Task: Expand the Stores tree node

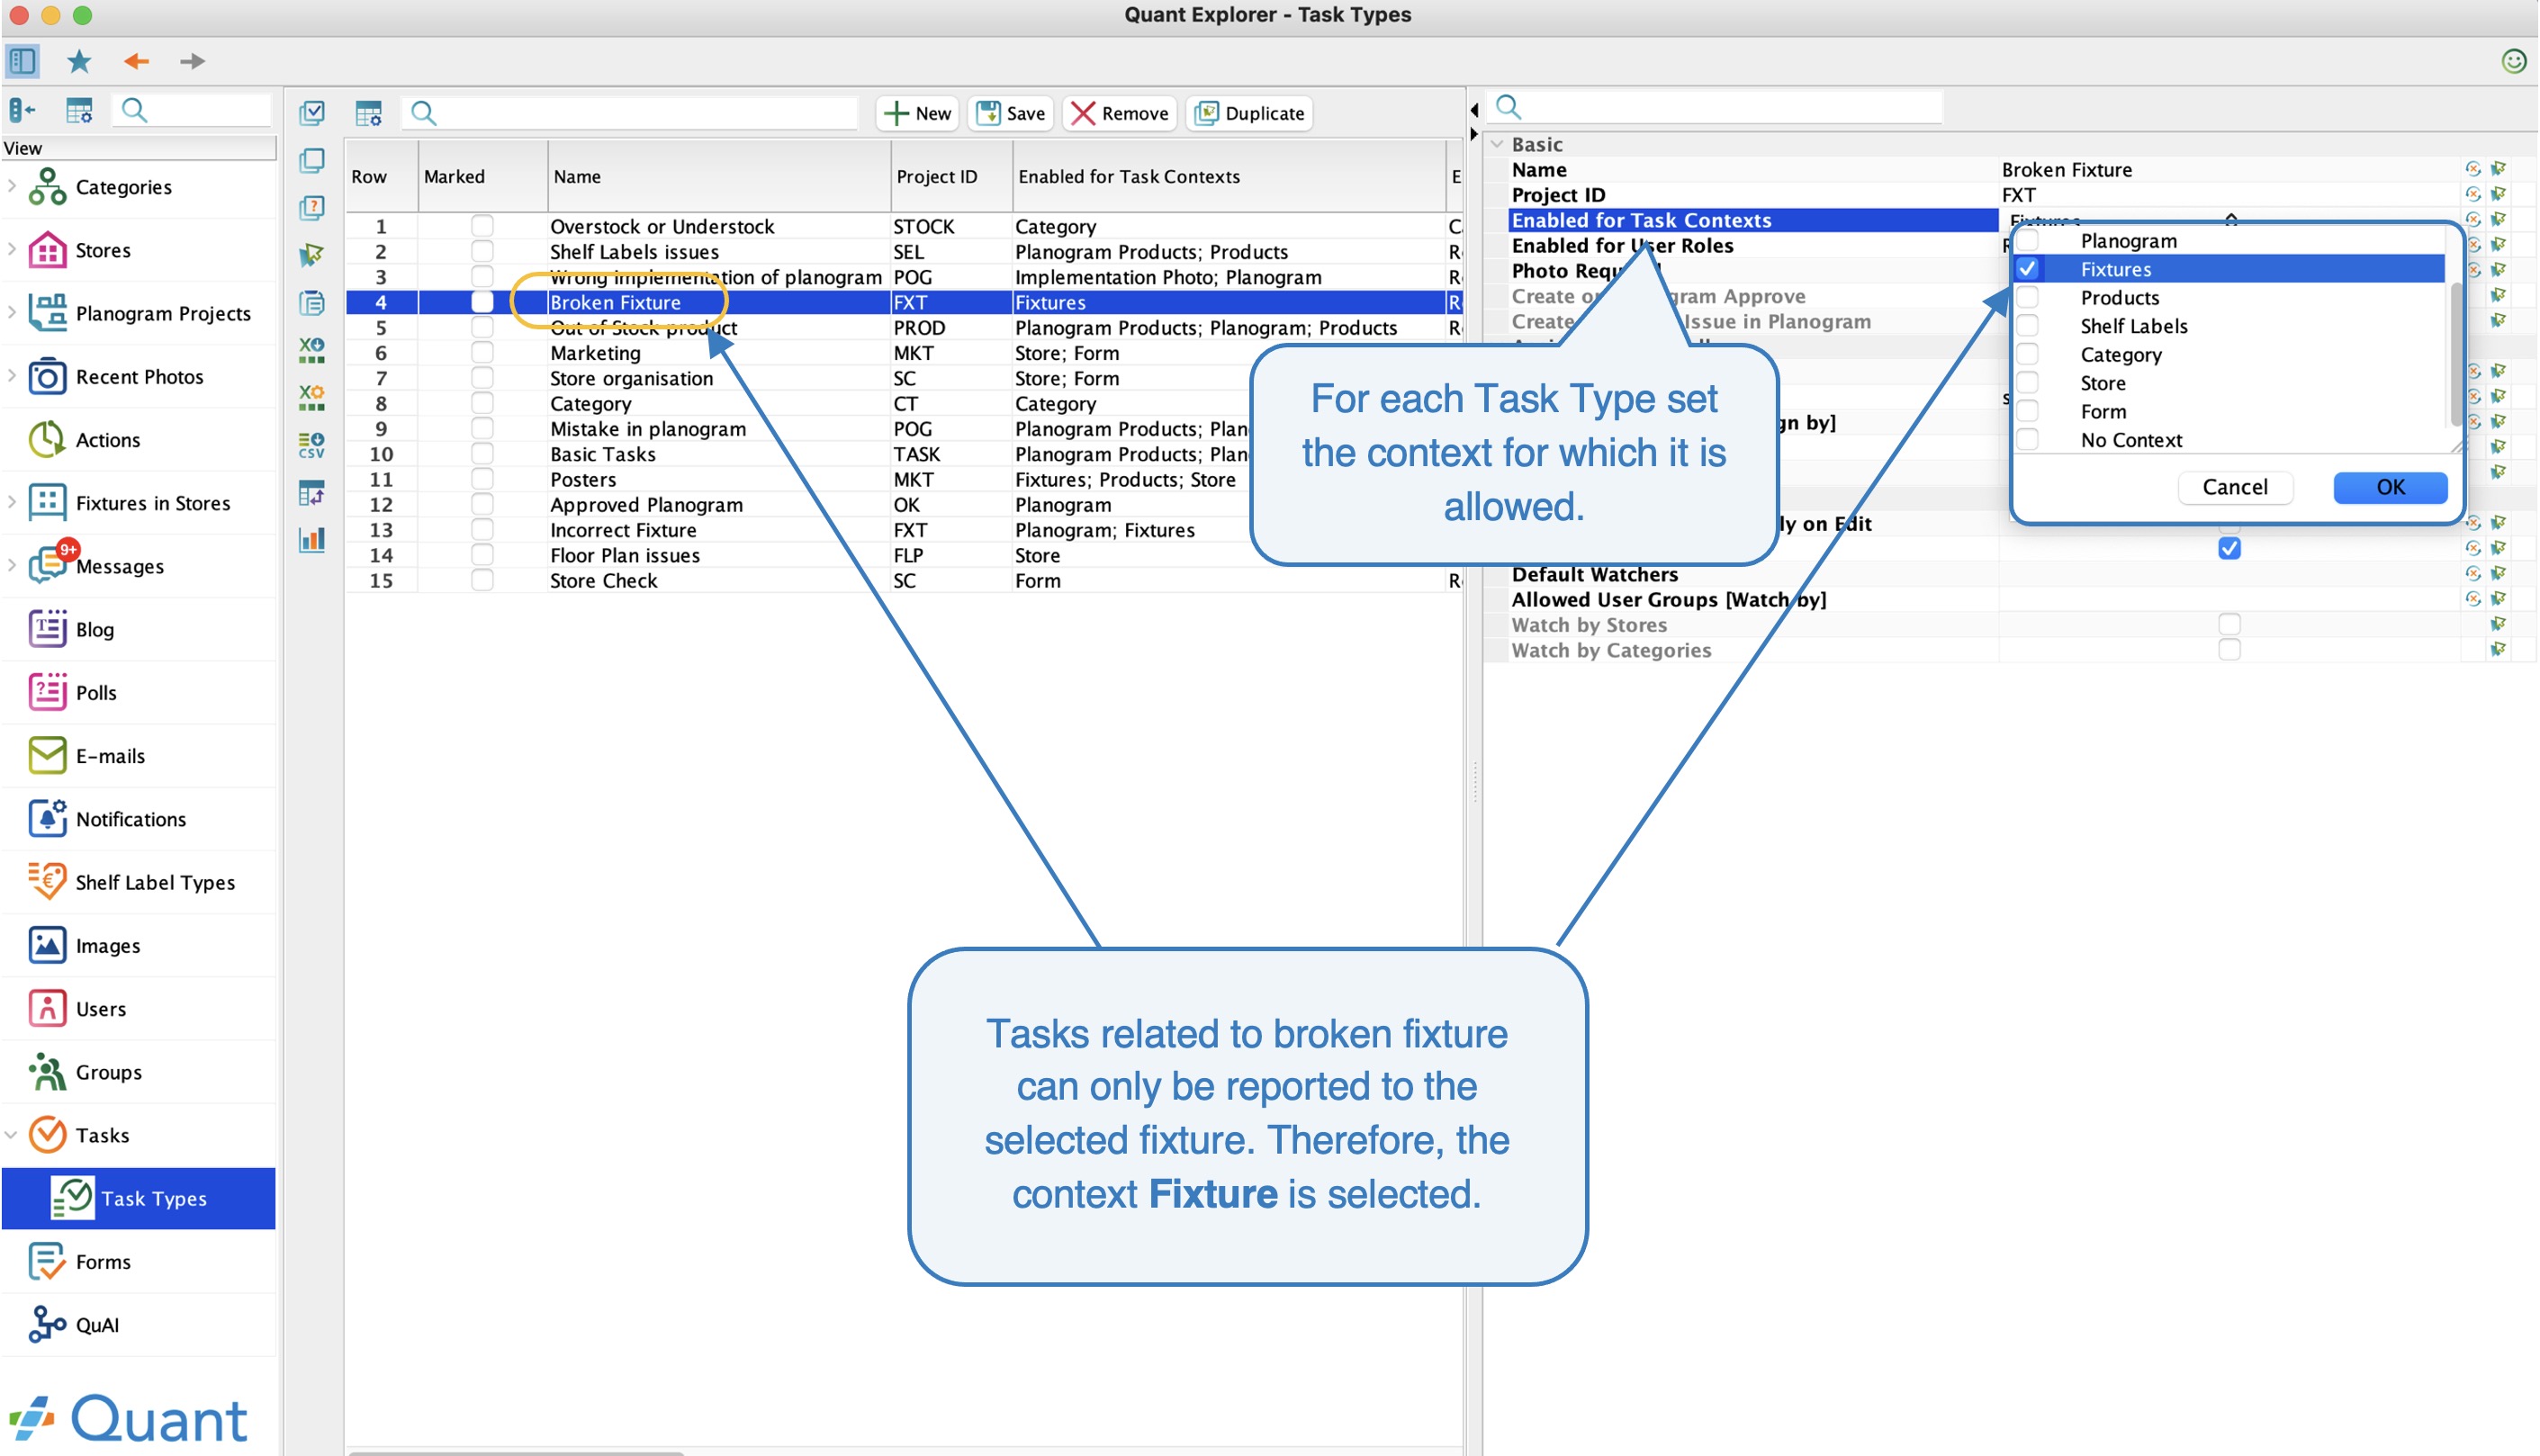Action: tap(12, 249)
